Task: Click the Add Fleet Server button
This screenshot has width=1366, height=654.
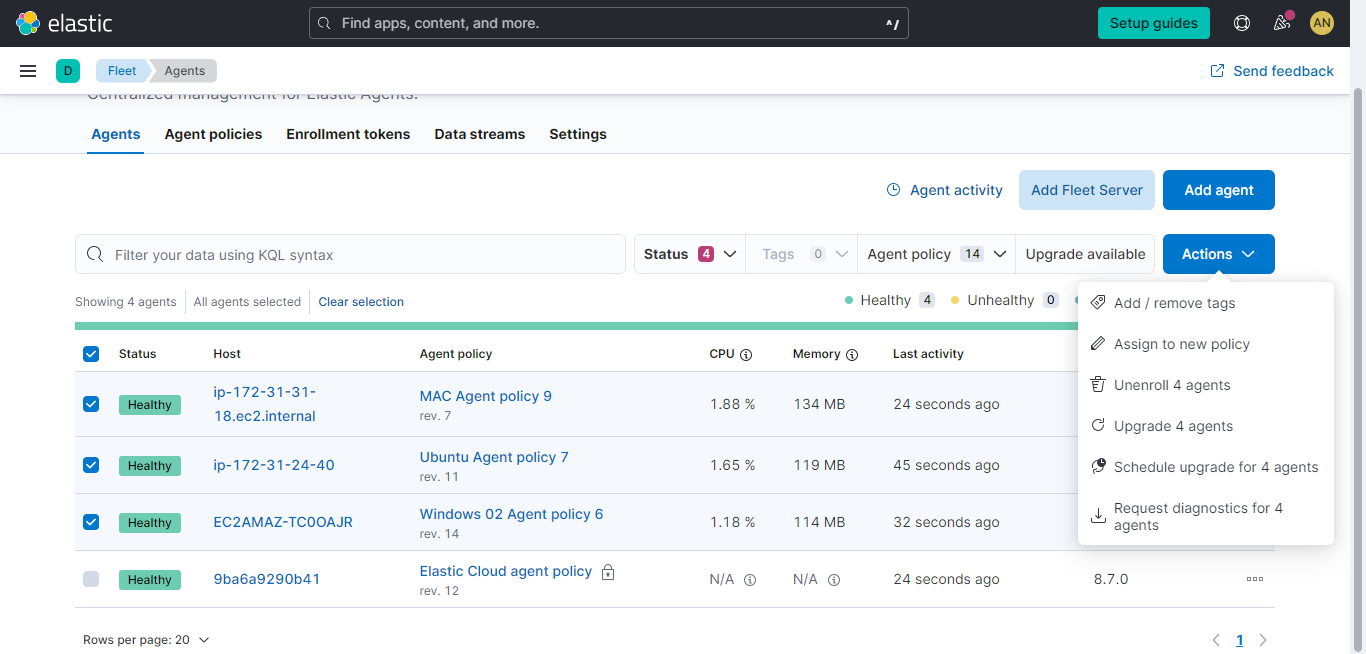Action: point(1087,190)
